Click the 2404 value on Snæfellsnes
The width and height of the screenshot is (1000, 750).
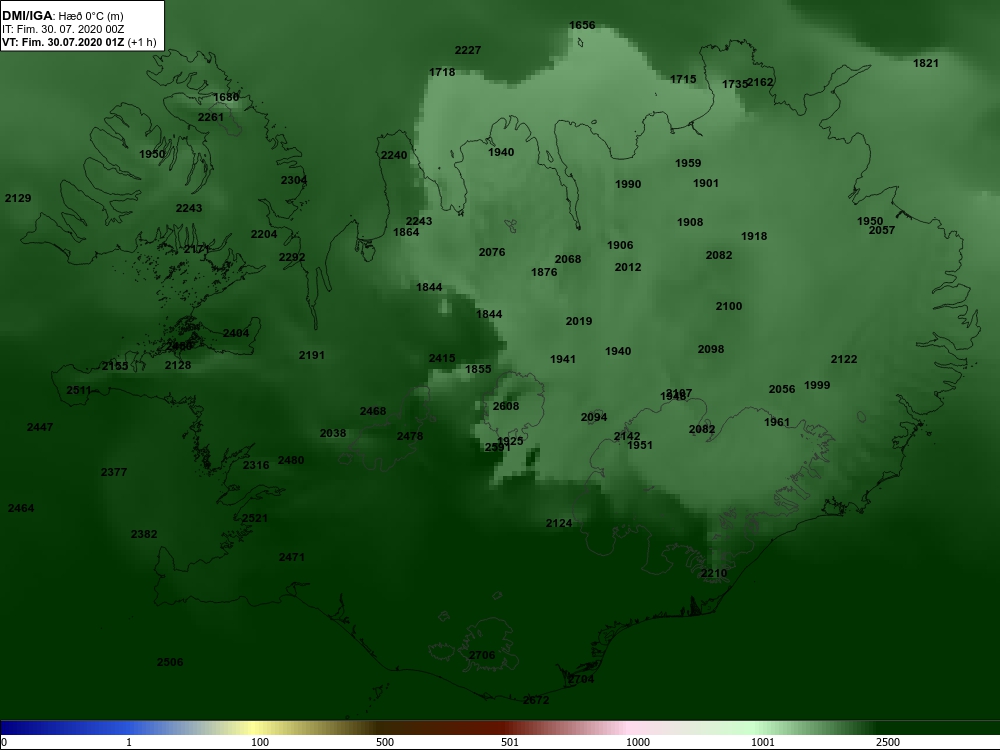click(235, 334)
